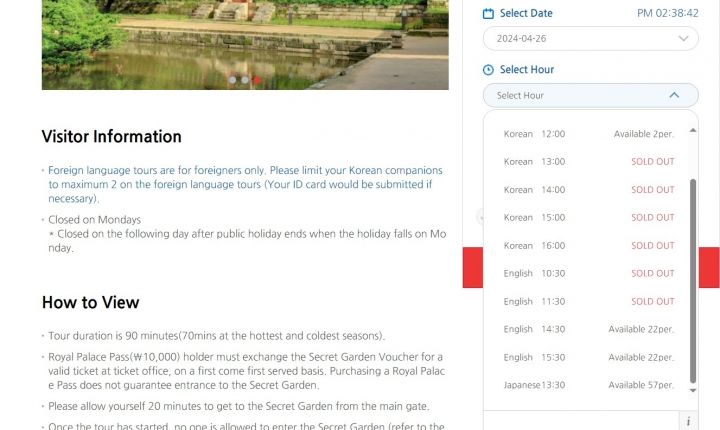
Task: Click the info icon below the hour list
Action: coord(688,421)
